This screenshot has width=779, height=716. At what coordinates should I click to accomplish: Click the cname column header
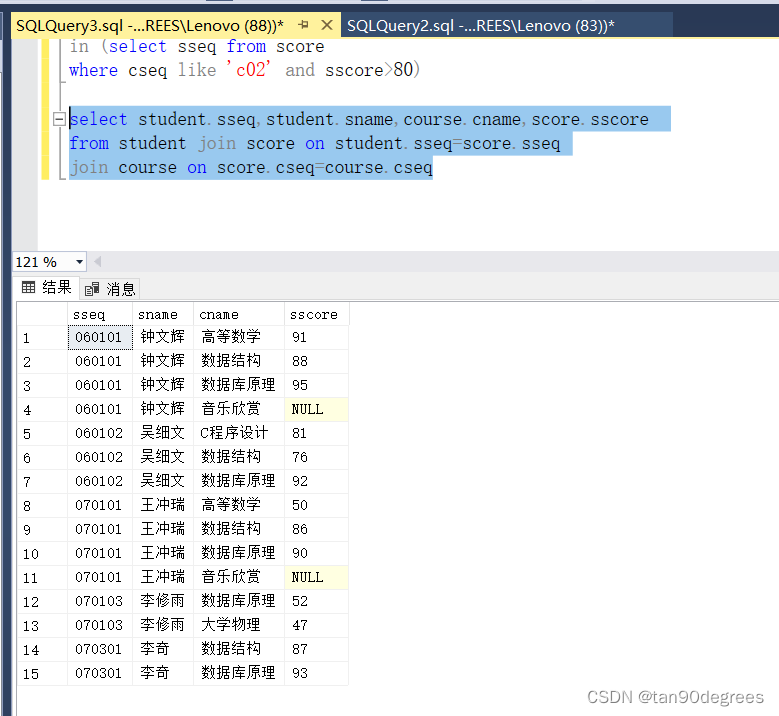point(239,315)
